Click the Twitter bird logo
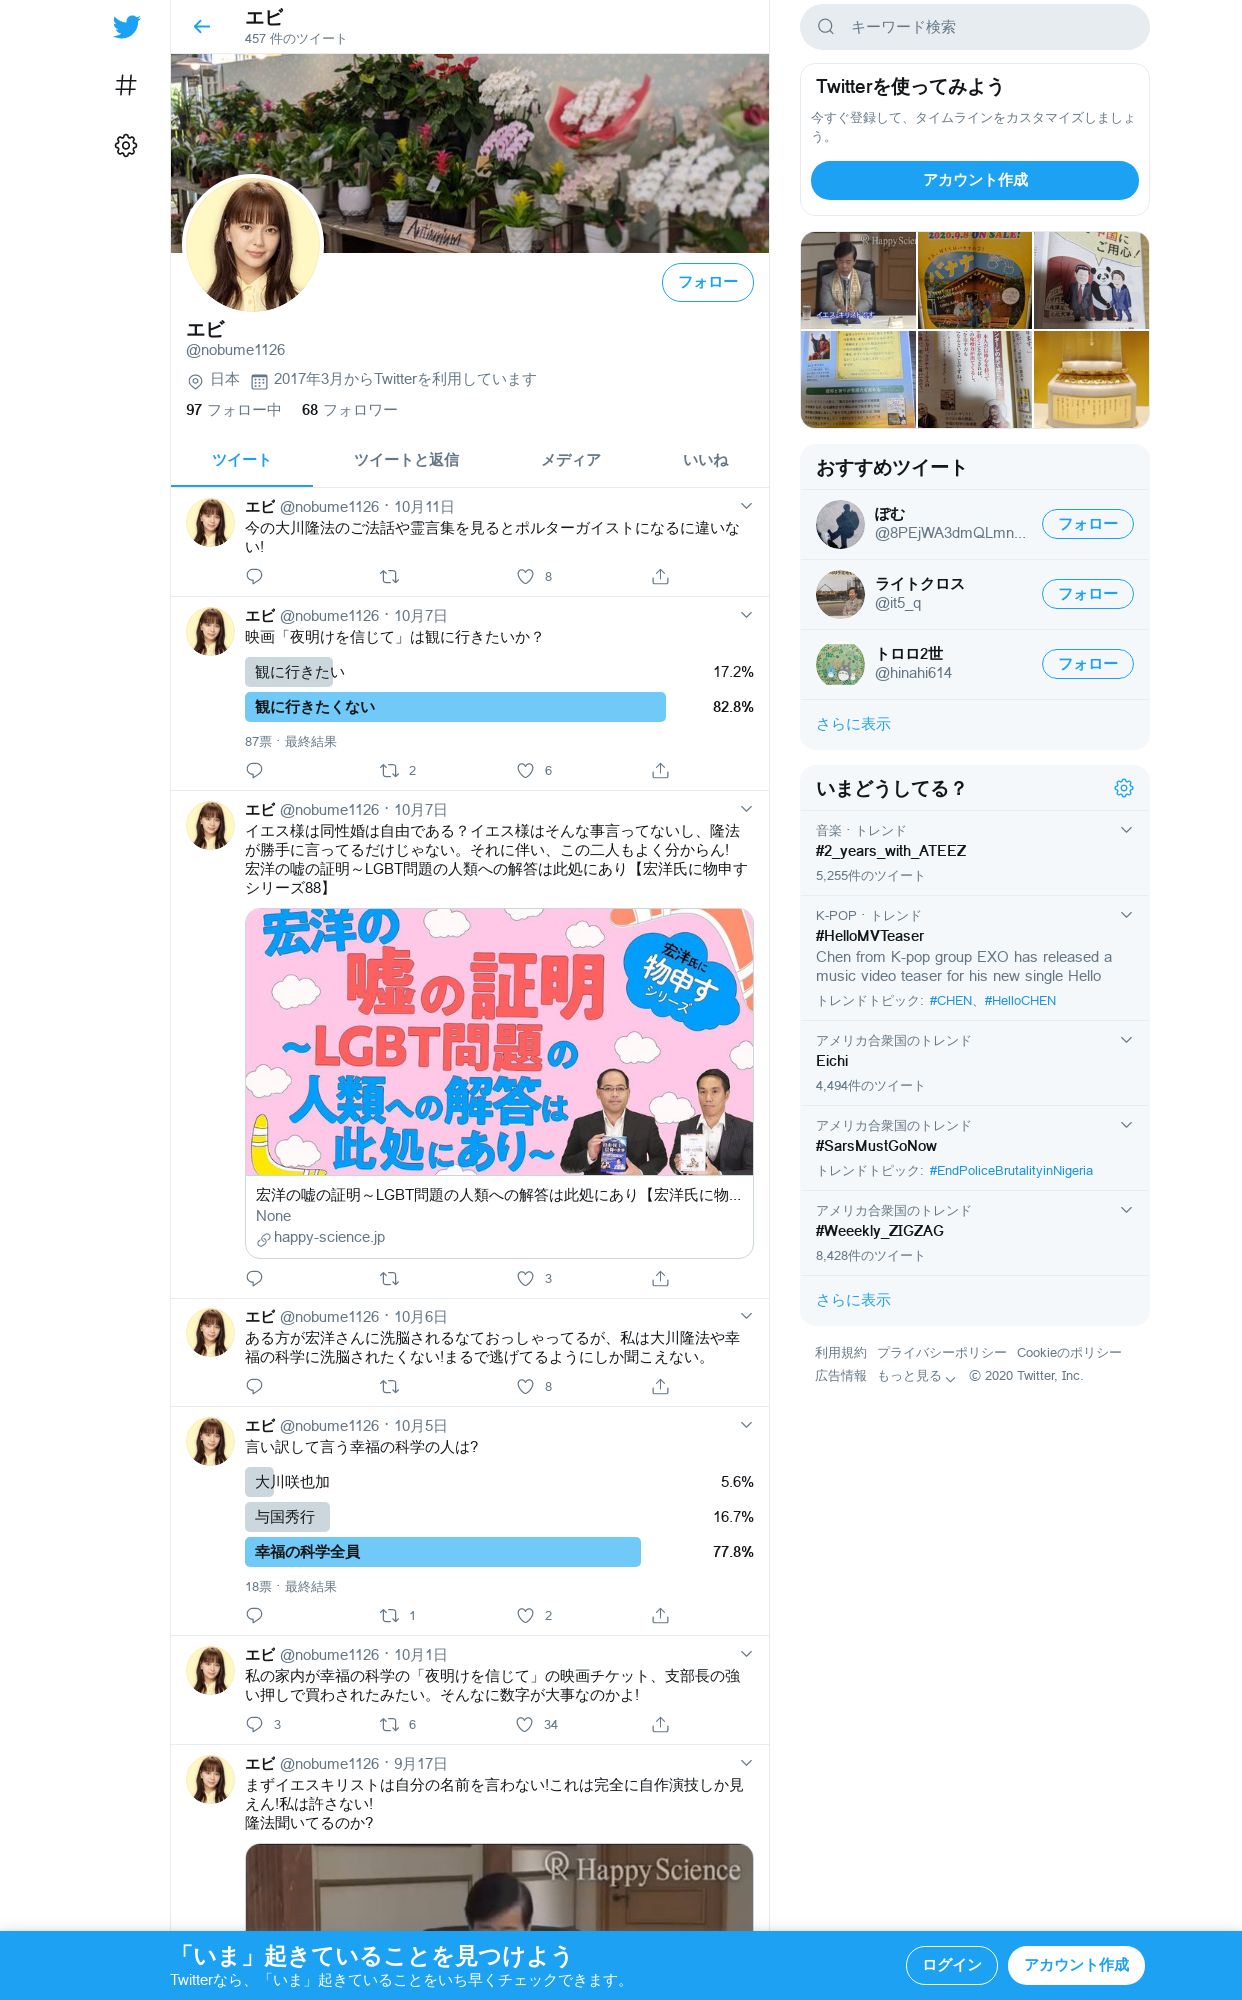 126,27
